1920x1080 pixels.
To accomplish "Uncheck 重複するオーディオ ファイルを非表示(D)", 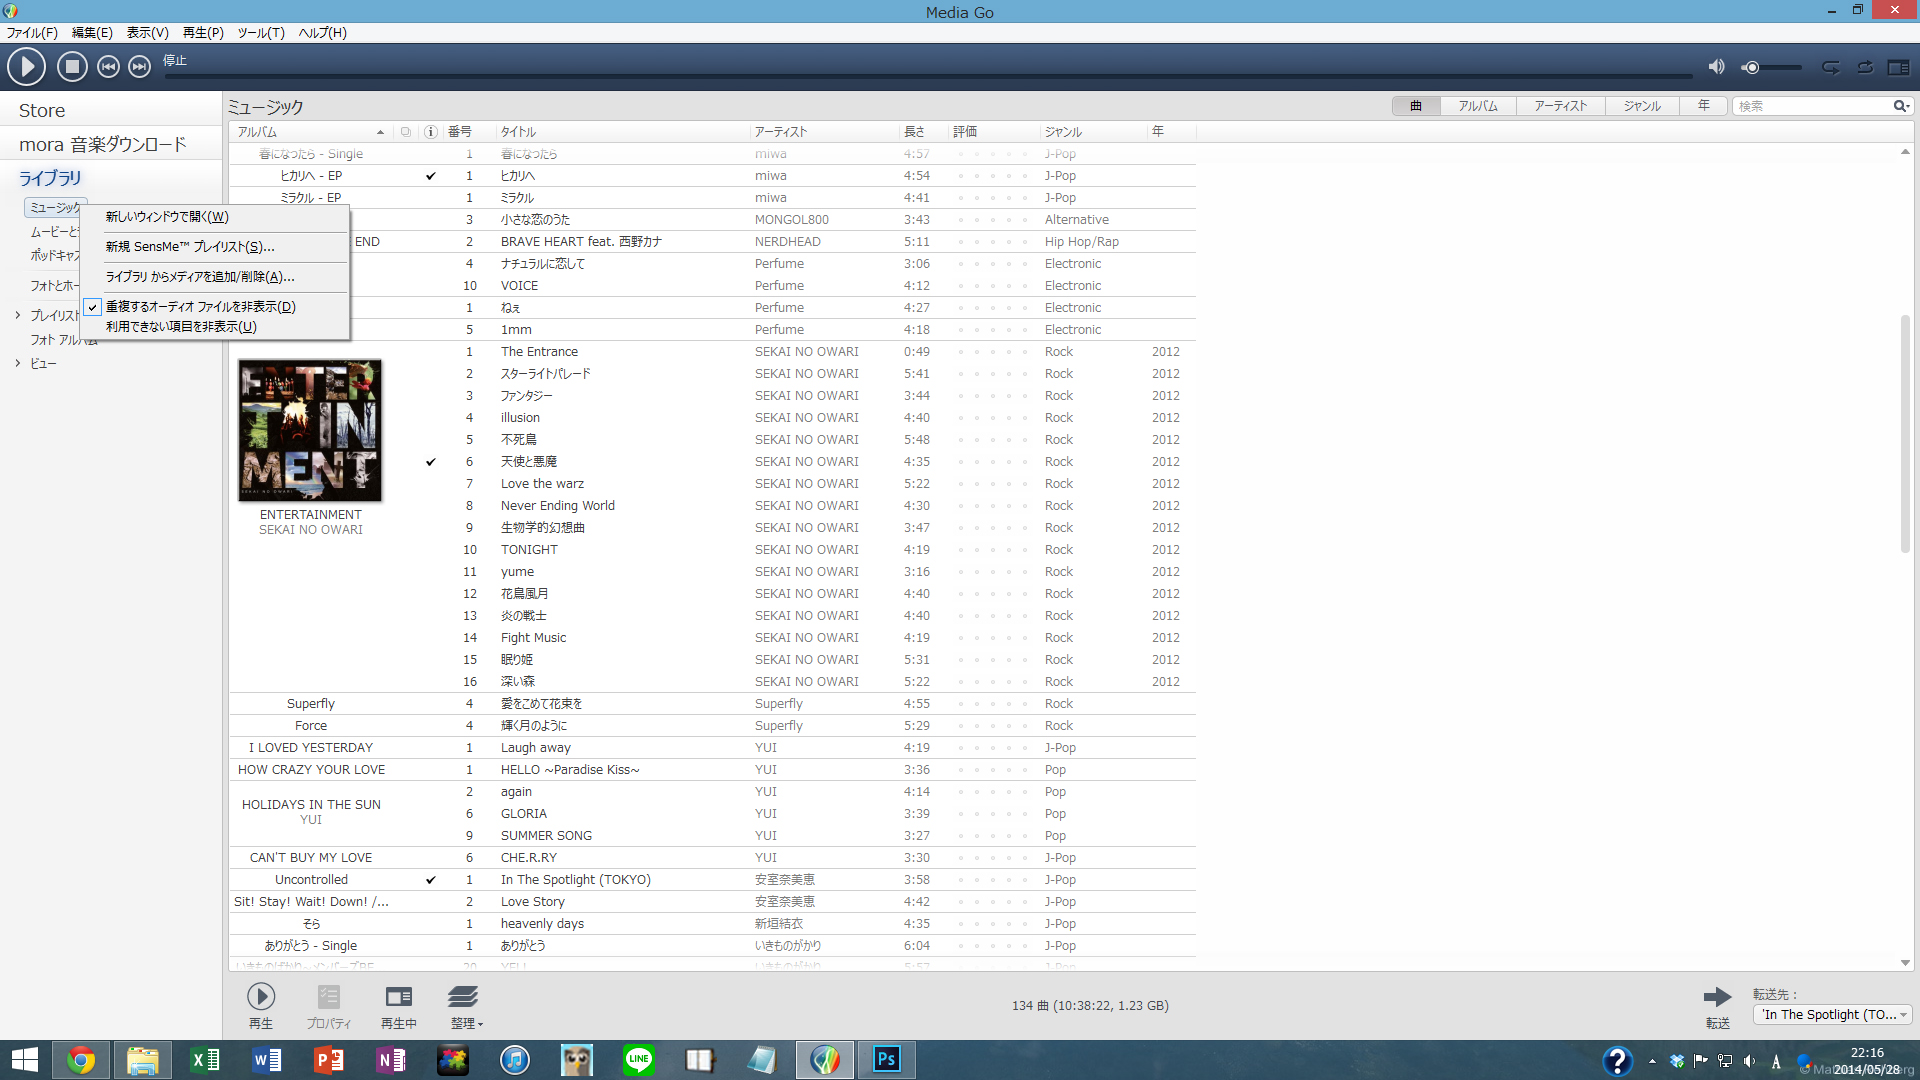I will tap(215, 307).
